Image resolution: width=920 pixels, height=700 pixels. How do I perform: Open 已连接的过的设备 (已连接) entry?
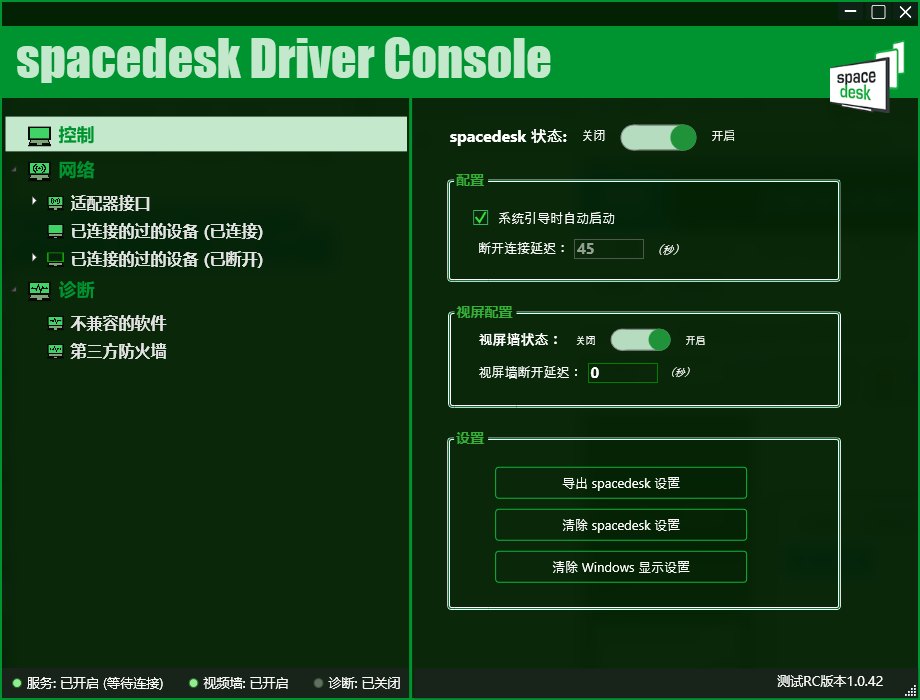point(167,231)
